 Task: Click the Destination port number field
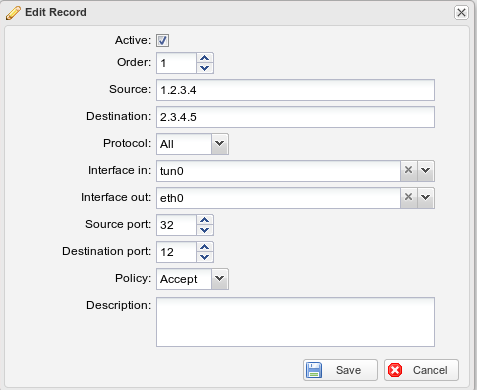point(176,252)
